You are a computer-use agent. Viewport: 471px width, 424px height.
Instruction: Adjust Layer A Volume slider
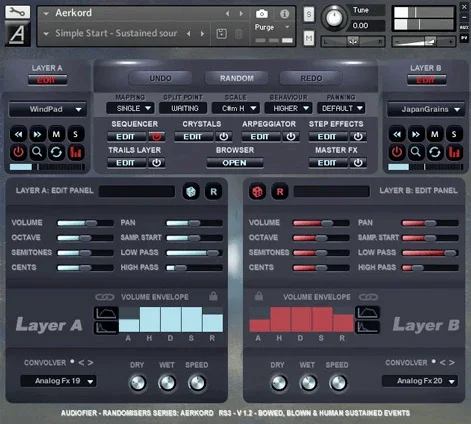[85, 223]
